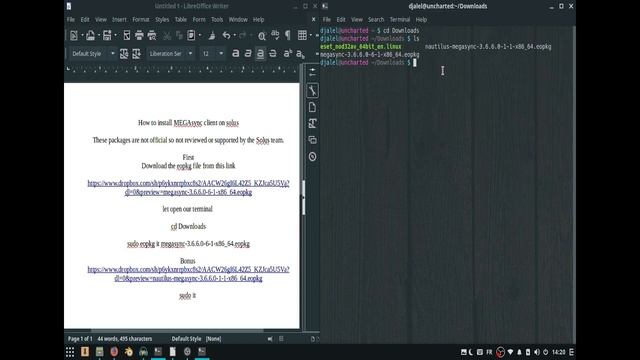Toggle Superscript formatting button
640x360 pixels.
click(x=288, y=53)
